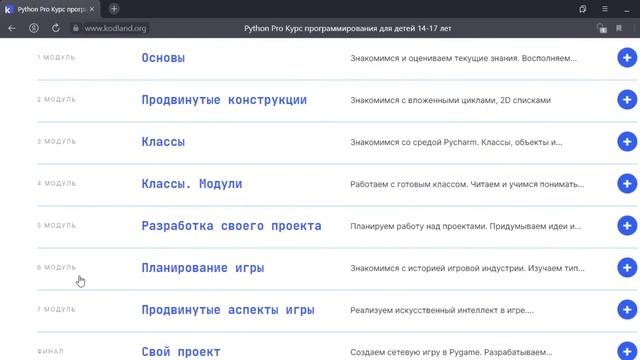Close the Python Pro Курс tab
This screenshot has height=360, width=640.
click(x=92, y=9)
